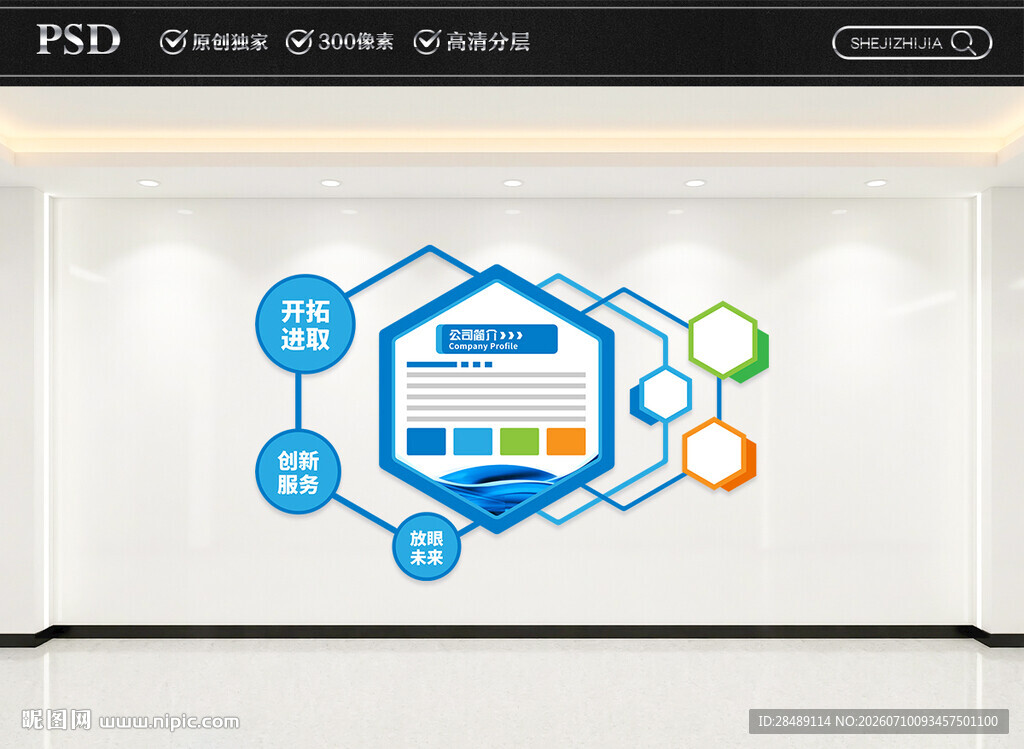Viewport: 1024px width, 749px height.
Task: Select the green color square in panel
Action: [x=519, y=441]
